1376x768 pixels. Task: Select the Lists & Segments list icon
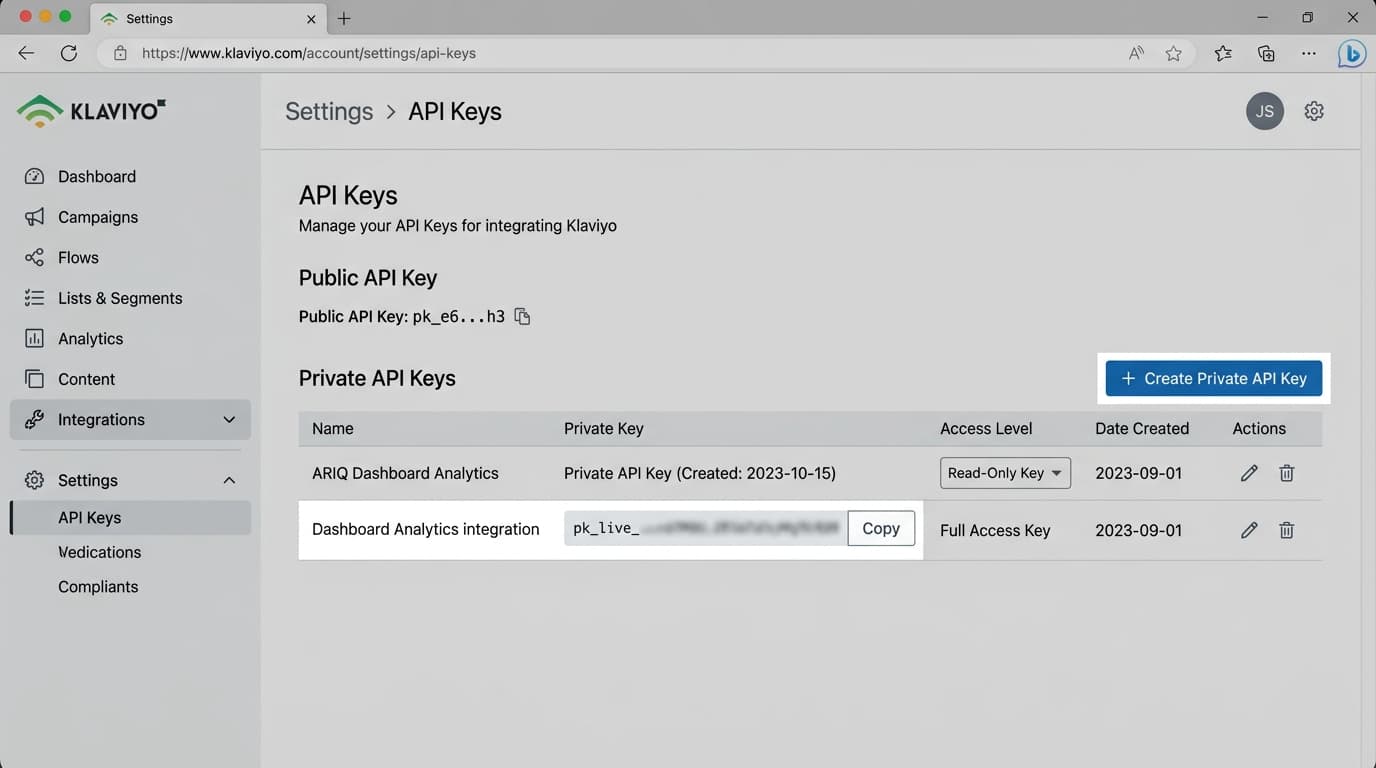click(x=34, y=298)
